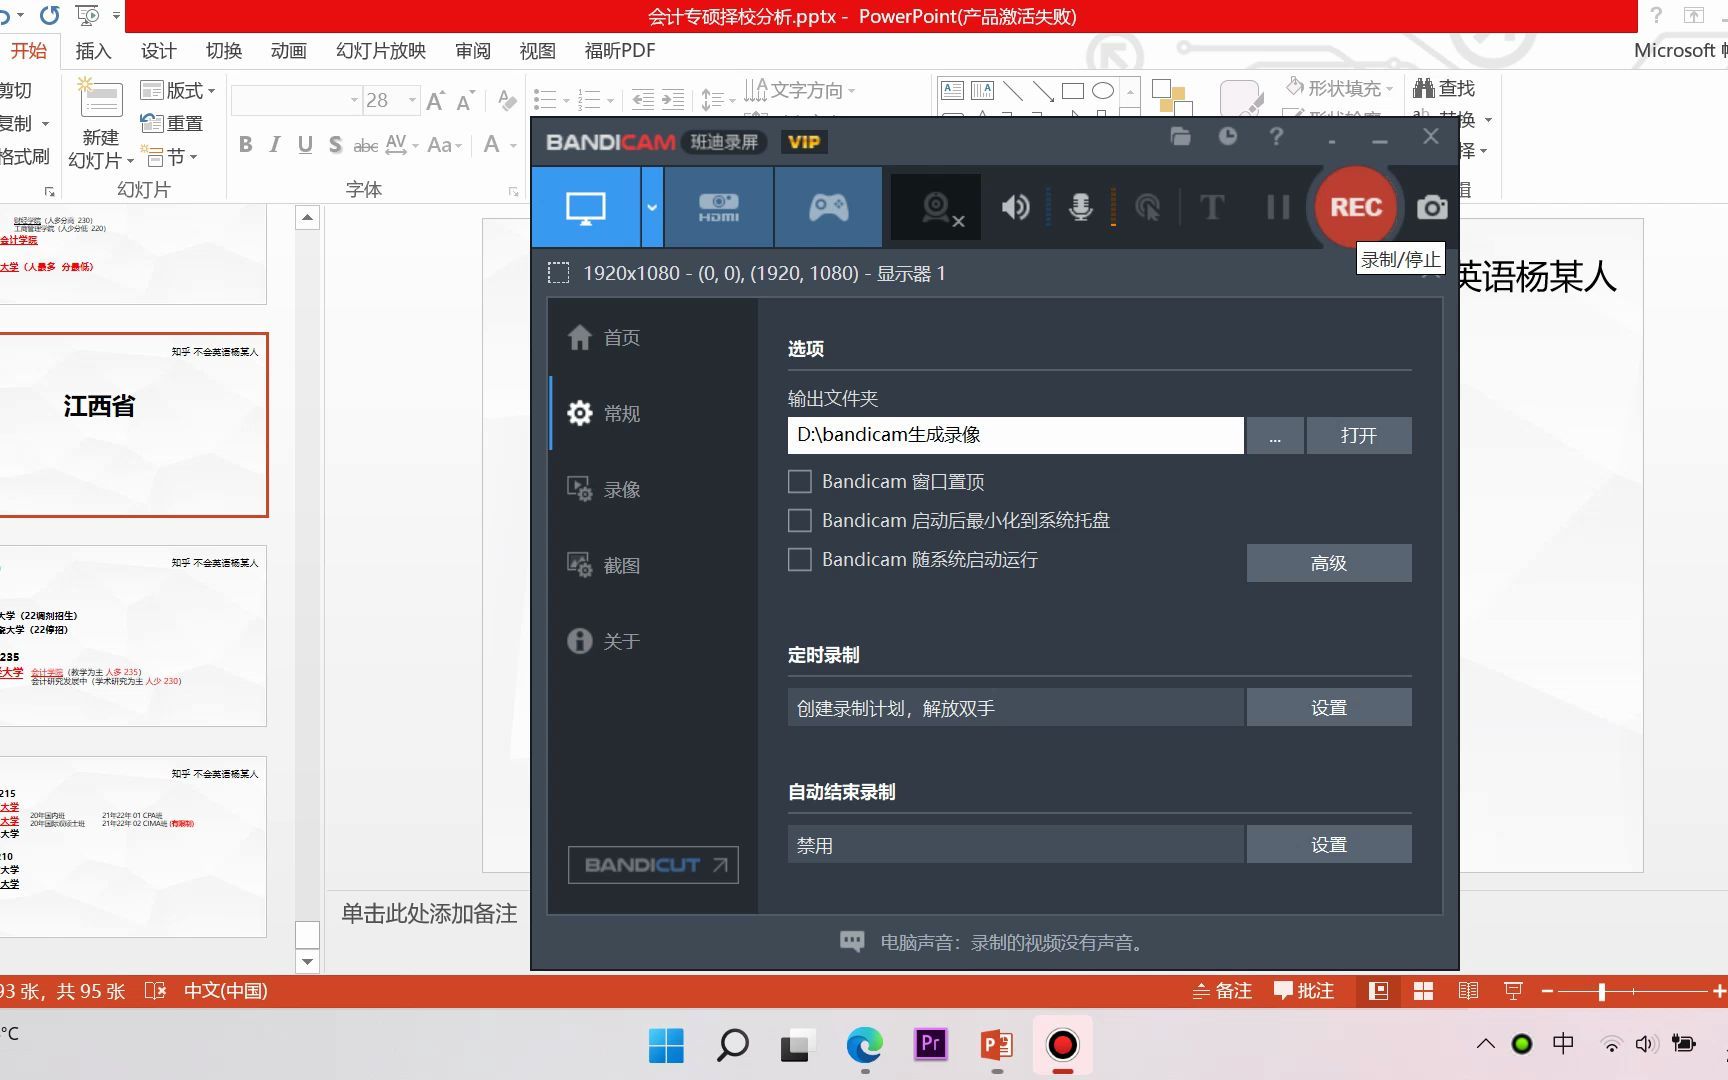Click 设置 for 自动结束录制
This screenshot has width=1728, height=1080.
1329,845
